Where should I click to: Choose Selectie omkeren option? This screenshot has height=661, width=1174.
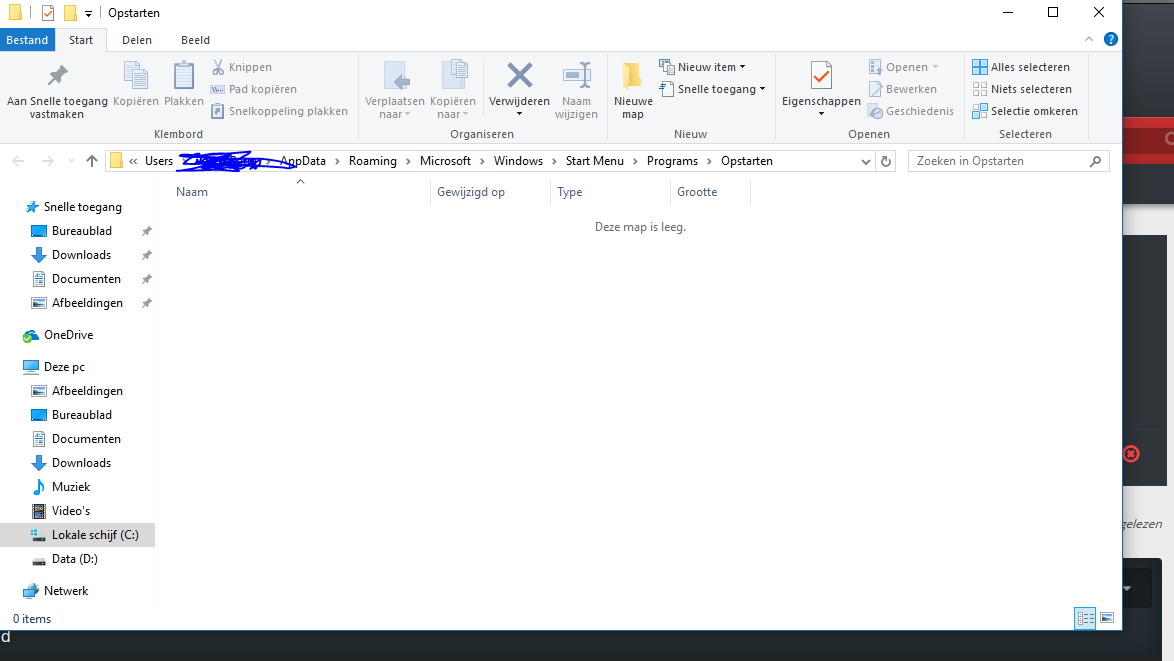[1024, 111]
